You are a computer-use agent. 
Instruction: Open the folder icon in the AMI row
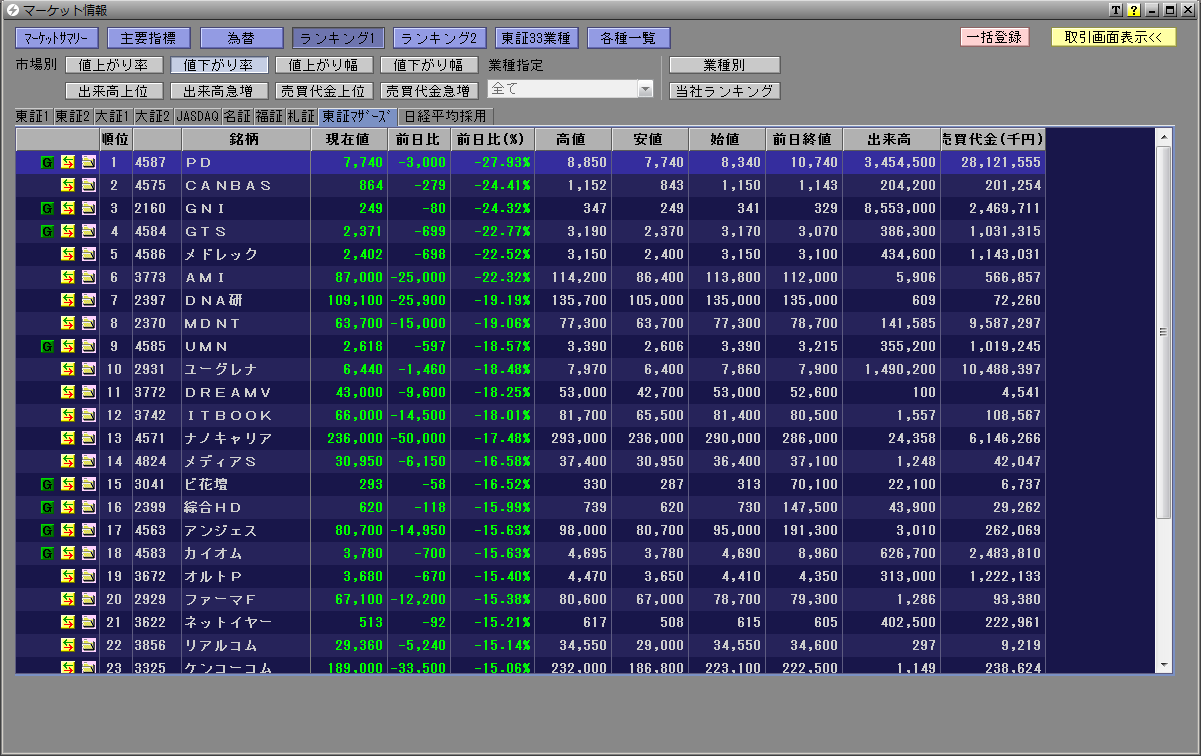[x=89, y=277]
